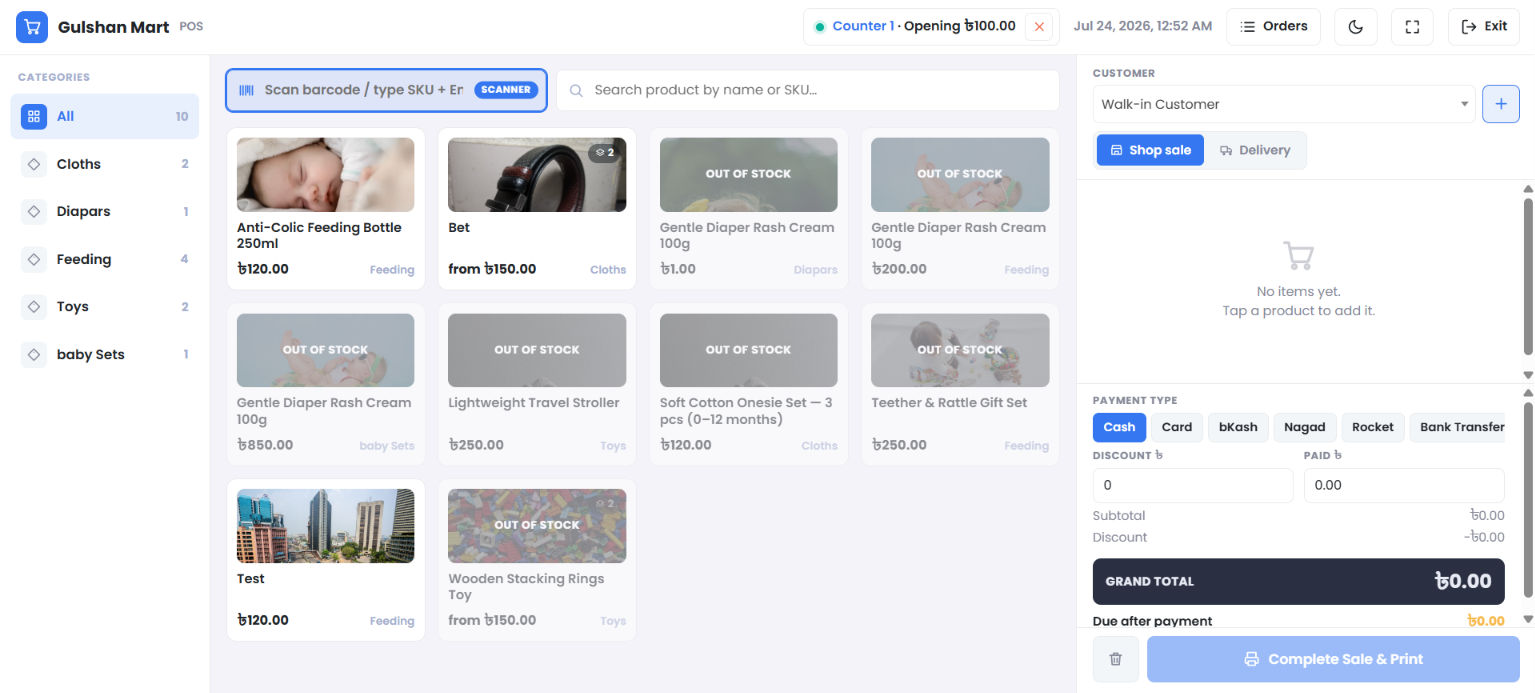Image resolution: width=1535 pixels, height=693 pixels.
Task: Close Counter 1 session with red X
Action: (1039, 27)
